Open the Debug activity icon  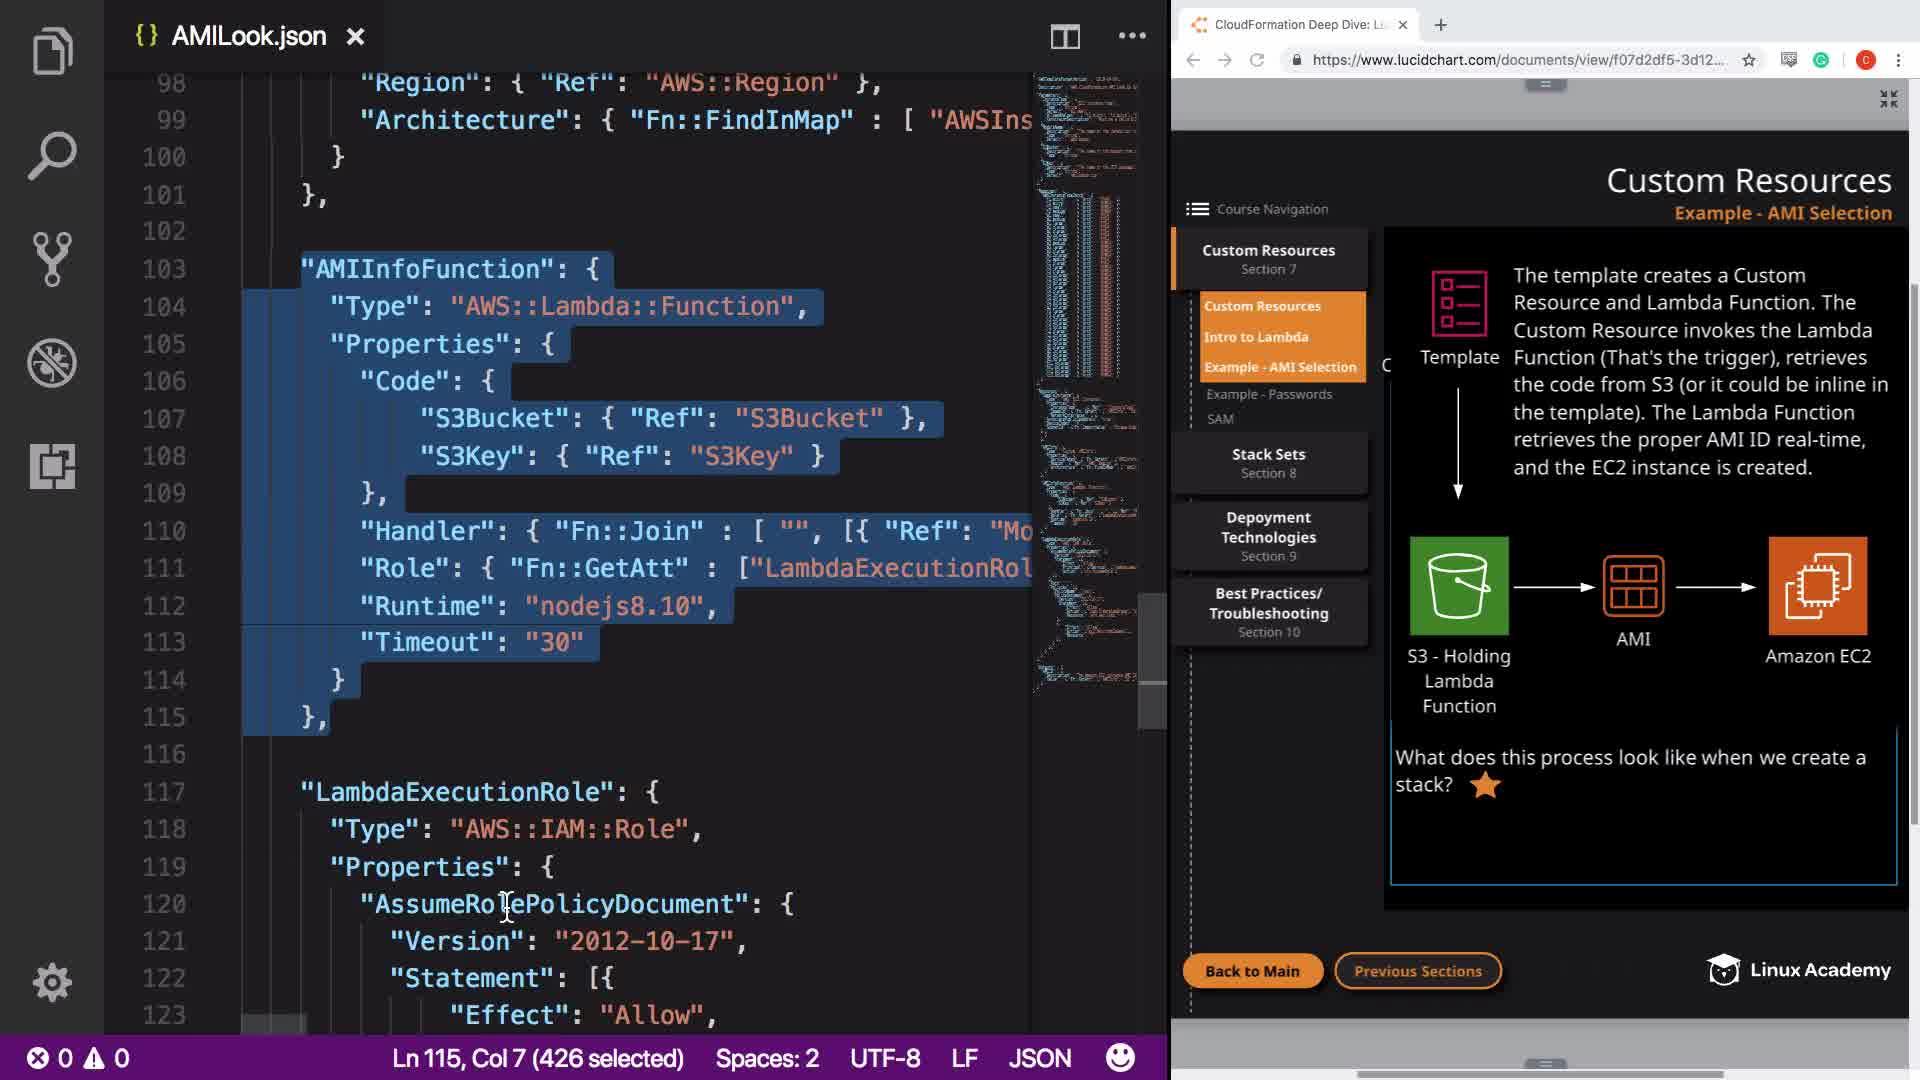tap(52, 363)
